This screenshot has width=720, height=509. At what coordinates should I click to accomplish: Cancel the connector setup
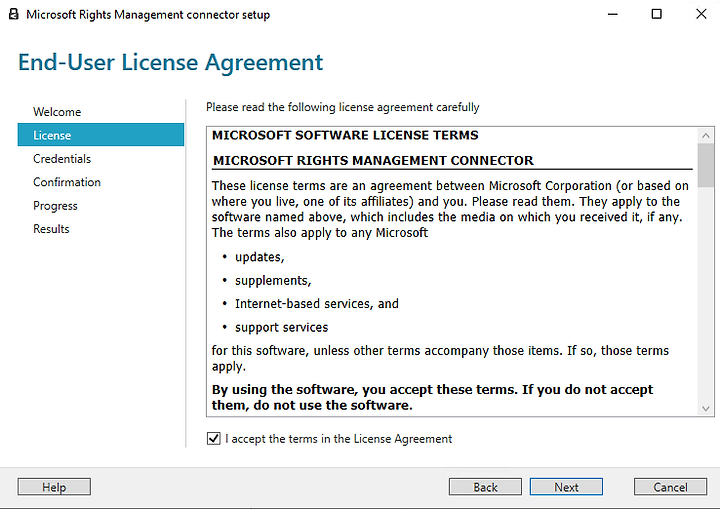[670, 487]
